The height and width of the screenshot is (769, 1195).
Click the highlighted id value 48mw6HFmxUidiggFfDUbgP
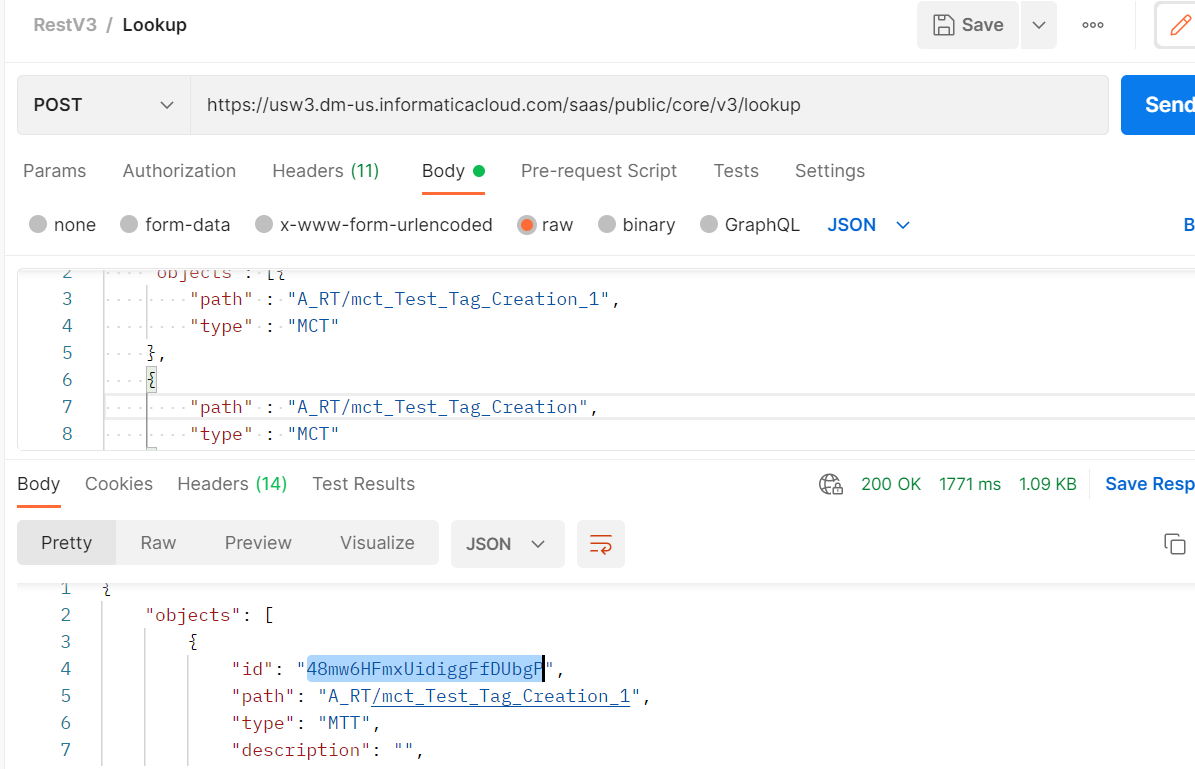[x=424, y=668]
